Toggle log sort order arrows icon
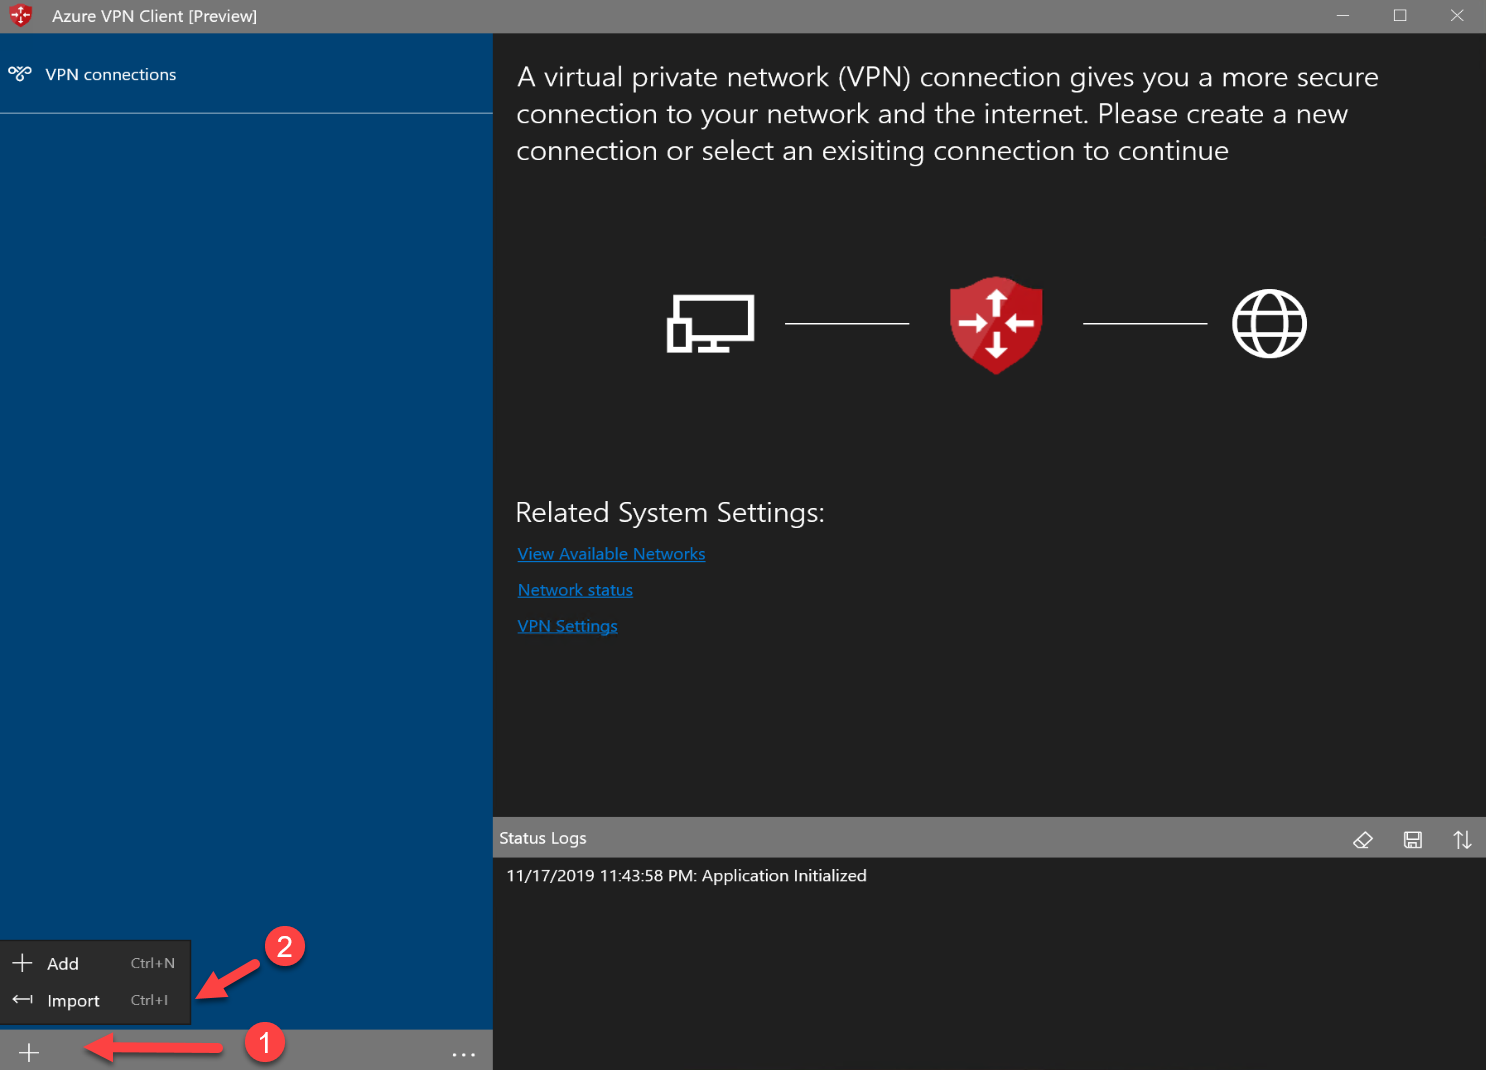The height and width of the screenshot is (1070, 1486). (x=1462, y=840)
